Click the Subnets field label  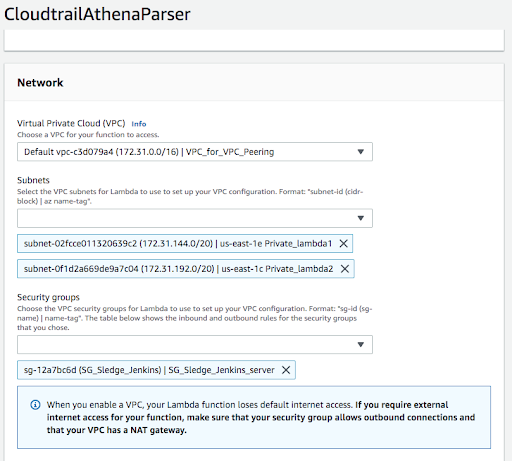point(33,180)
